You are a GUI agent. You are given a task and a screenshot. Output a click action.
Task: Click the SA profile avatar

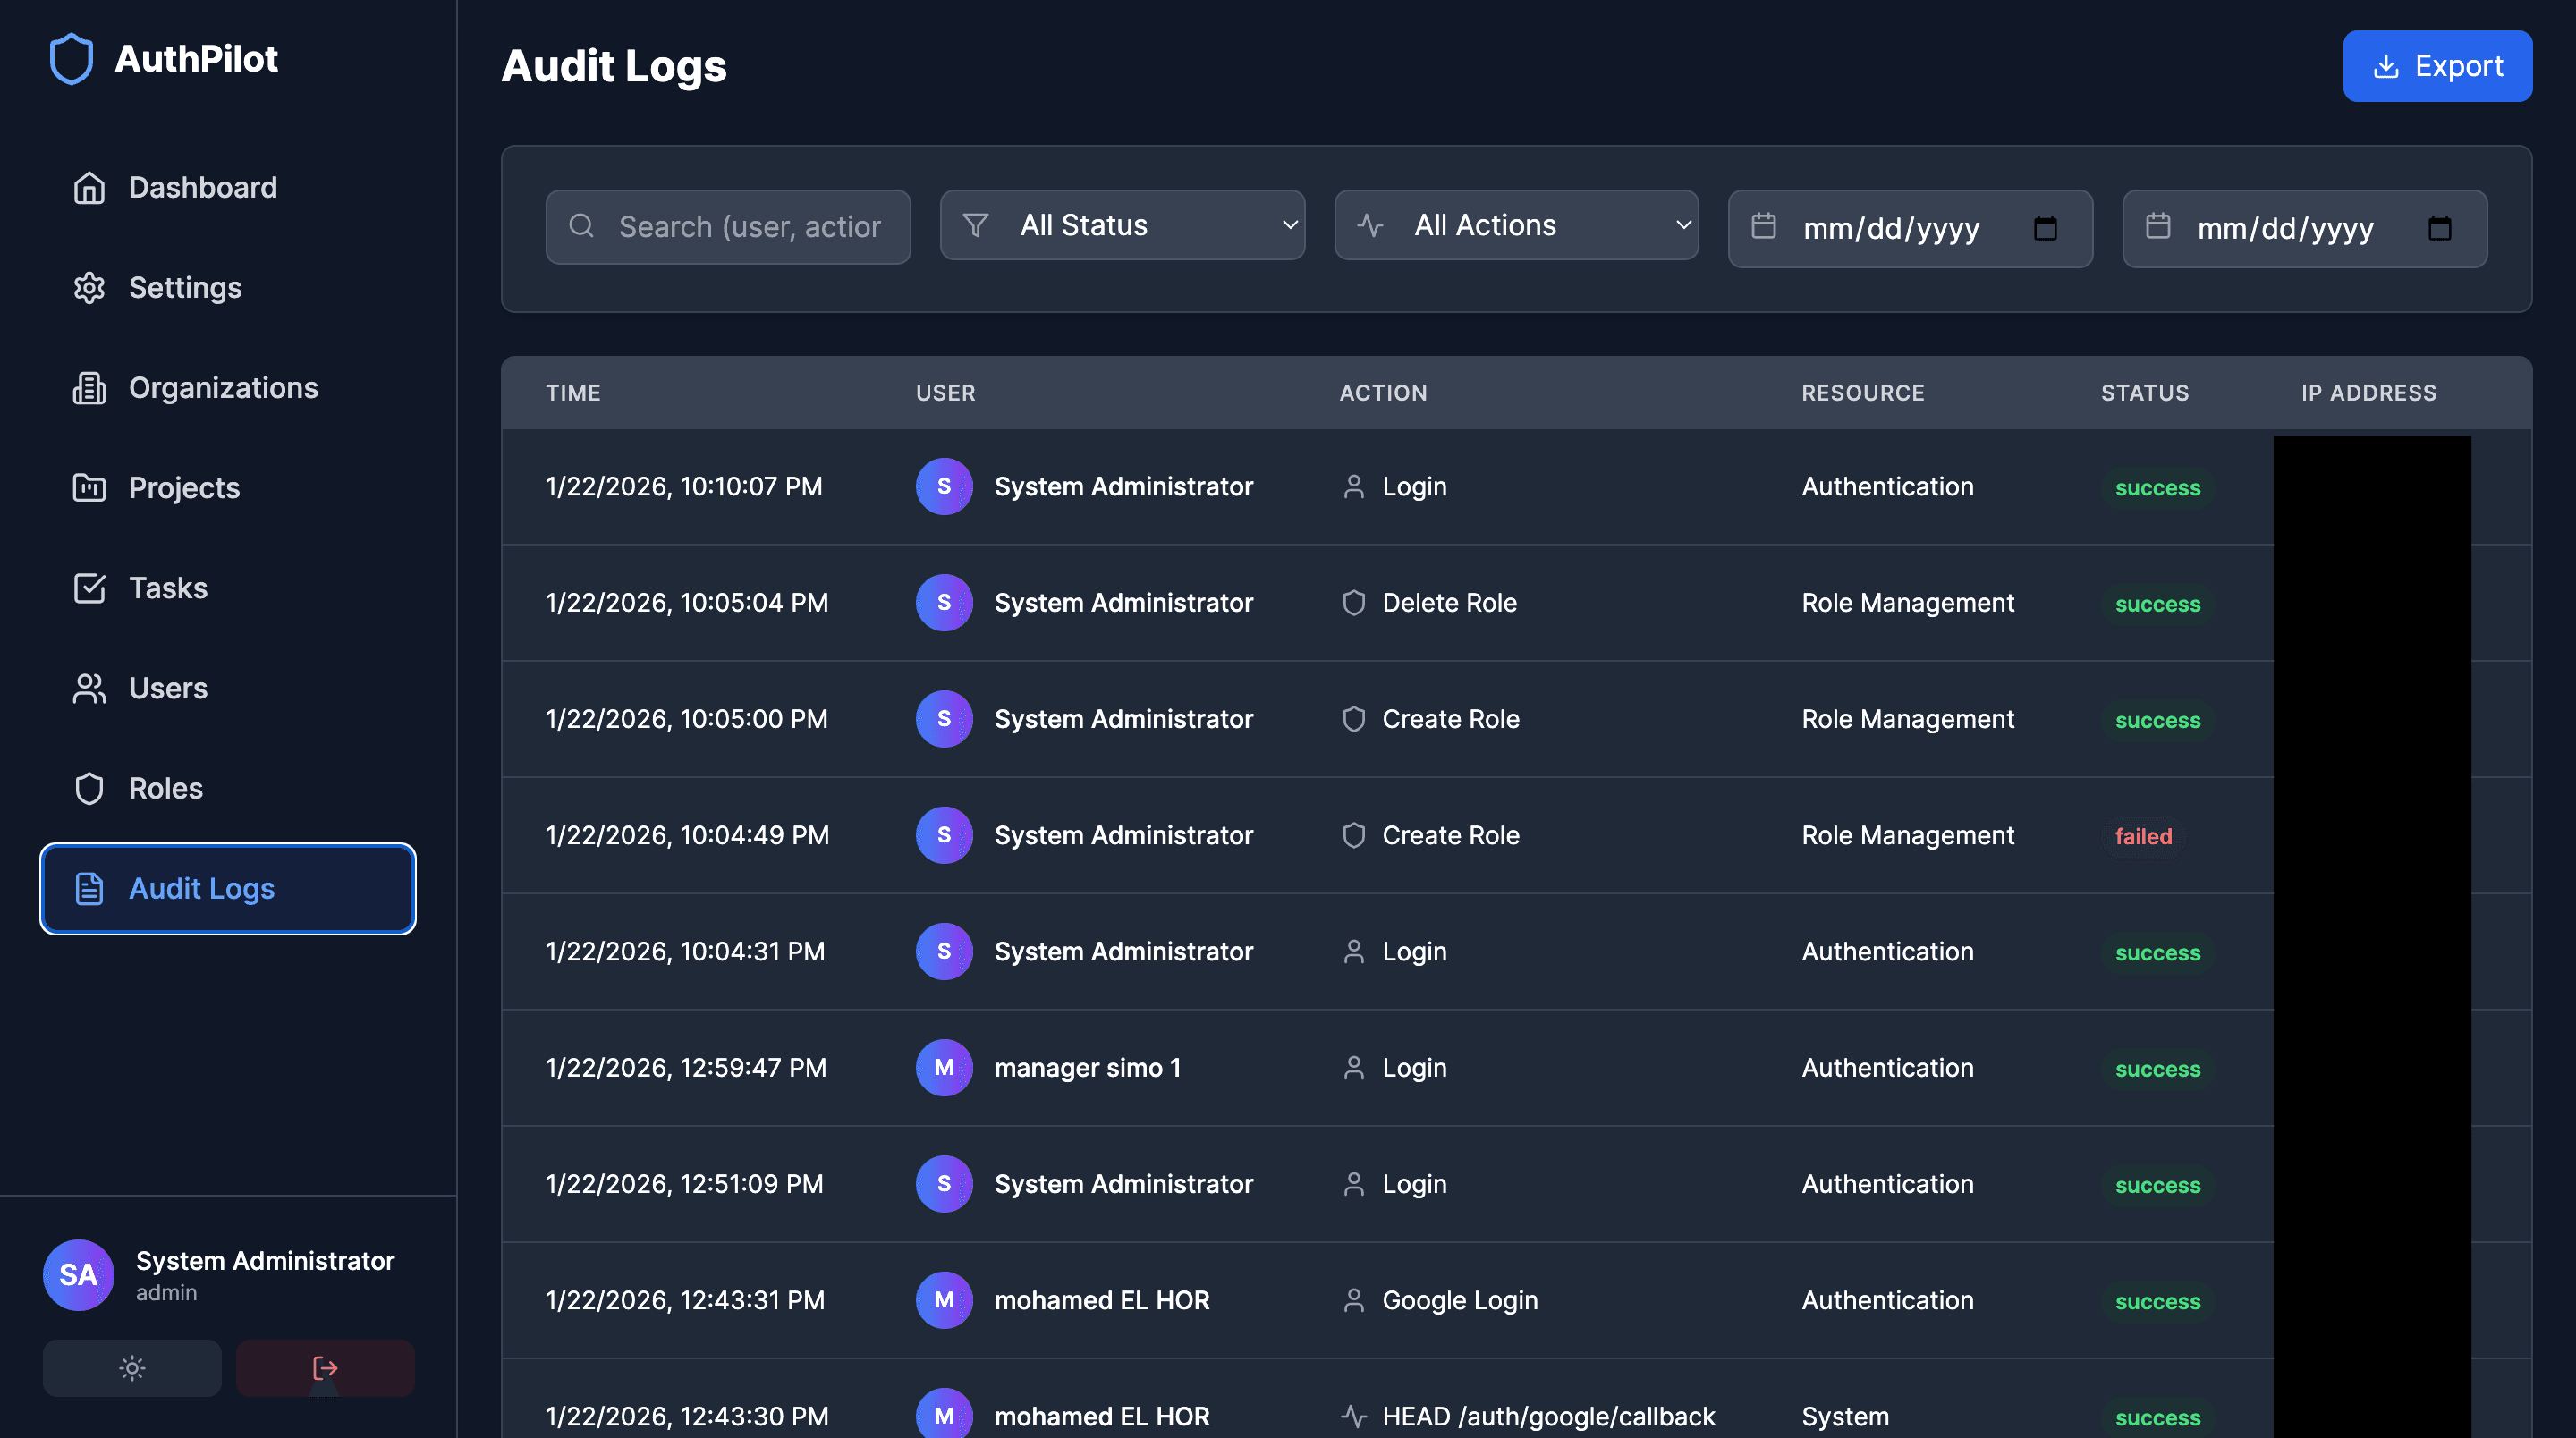pyautogui.click(x=78, y=1275)
